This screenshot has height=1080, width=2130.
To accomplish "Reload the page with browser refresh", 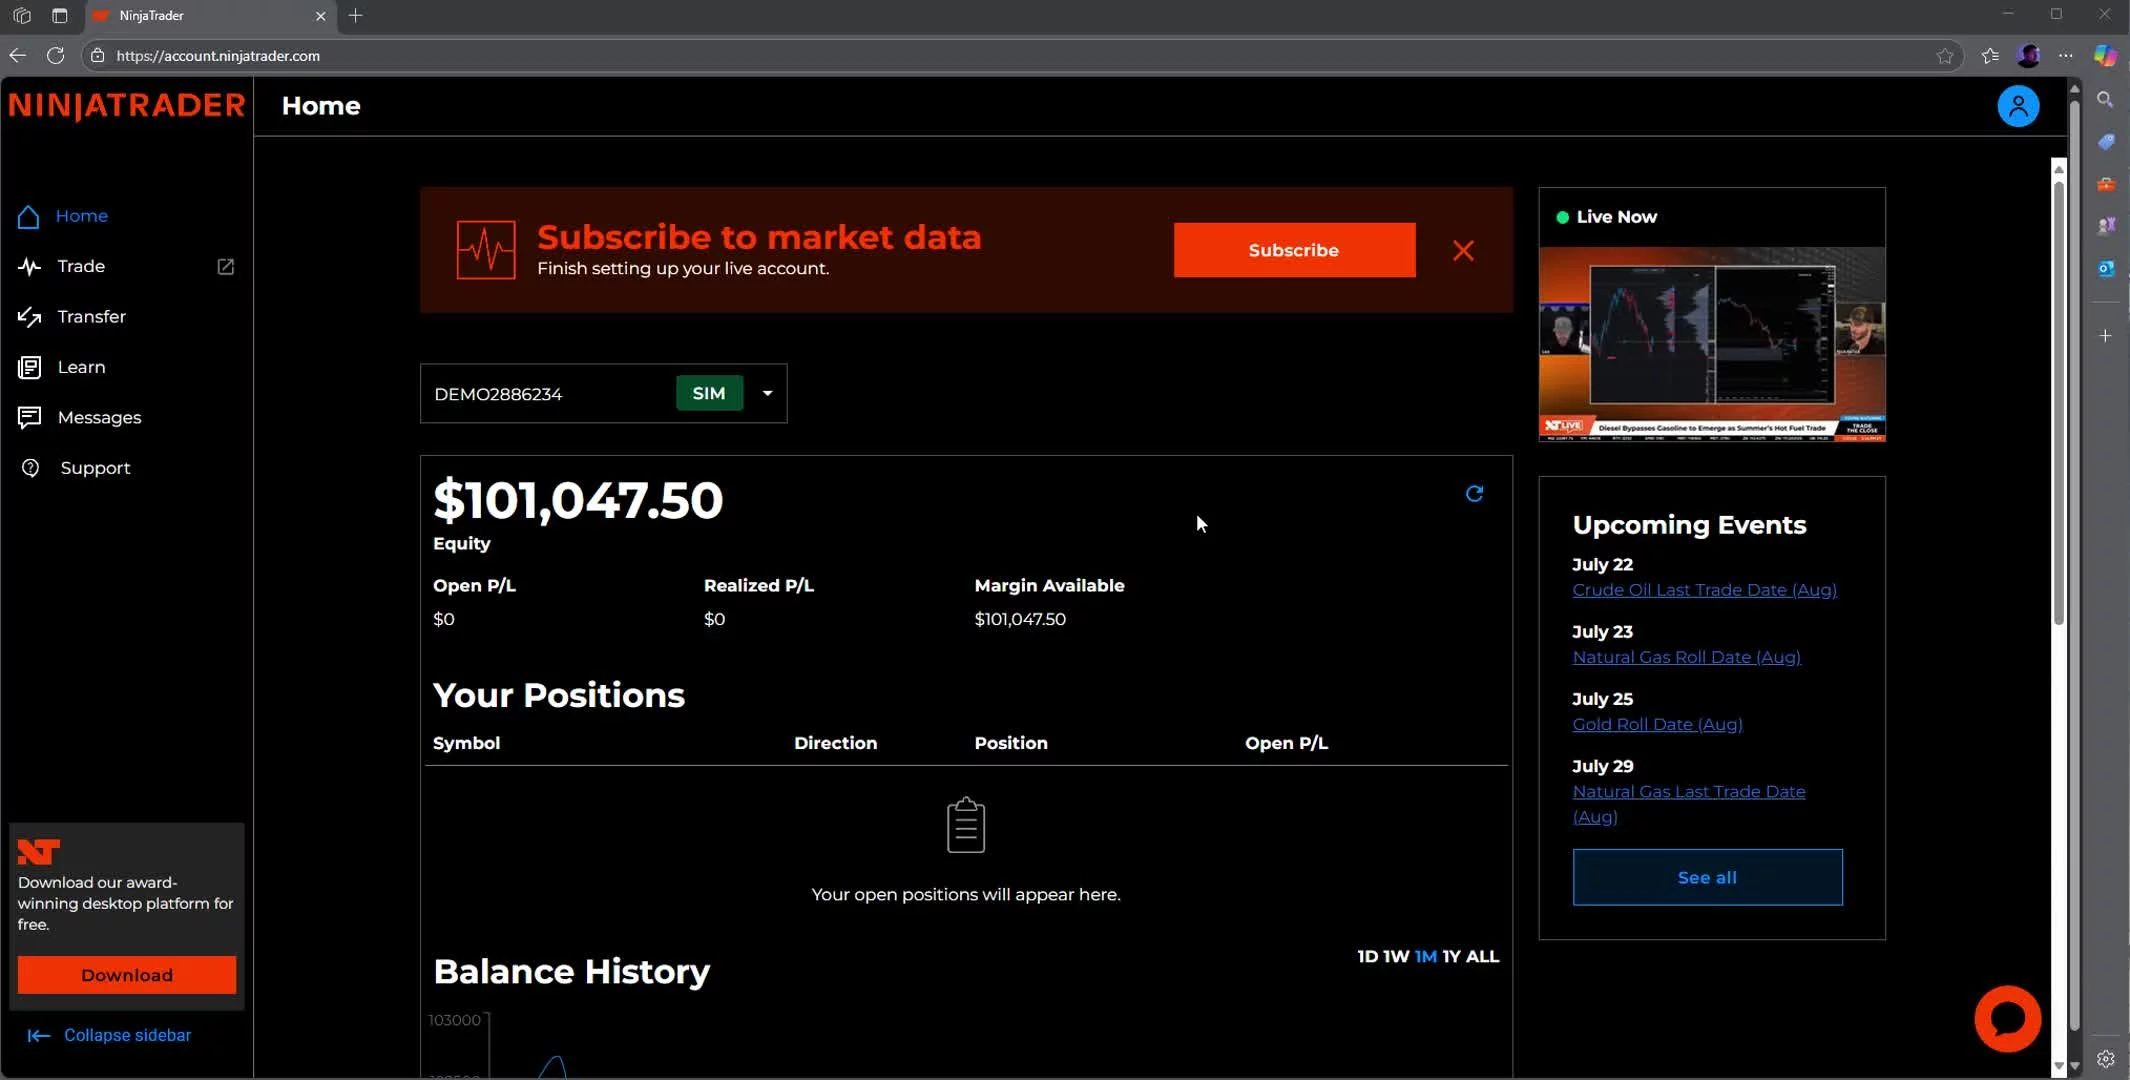I will [x=56, y=56].
